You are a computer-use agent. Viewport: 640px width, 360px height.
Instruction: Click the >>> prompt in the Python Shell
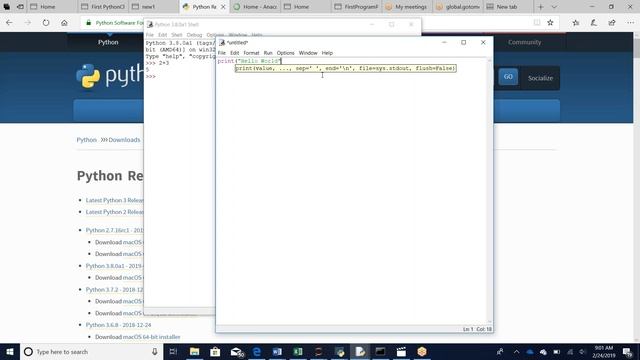pyautogui.click(x=151, y=76)
